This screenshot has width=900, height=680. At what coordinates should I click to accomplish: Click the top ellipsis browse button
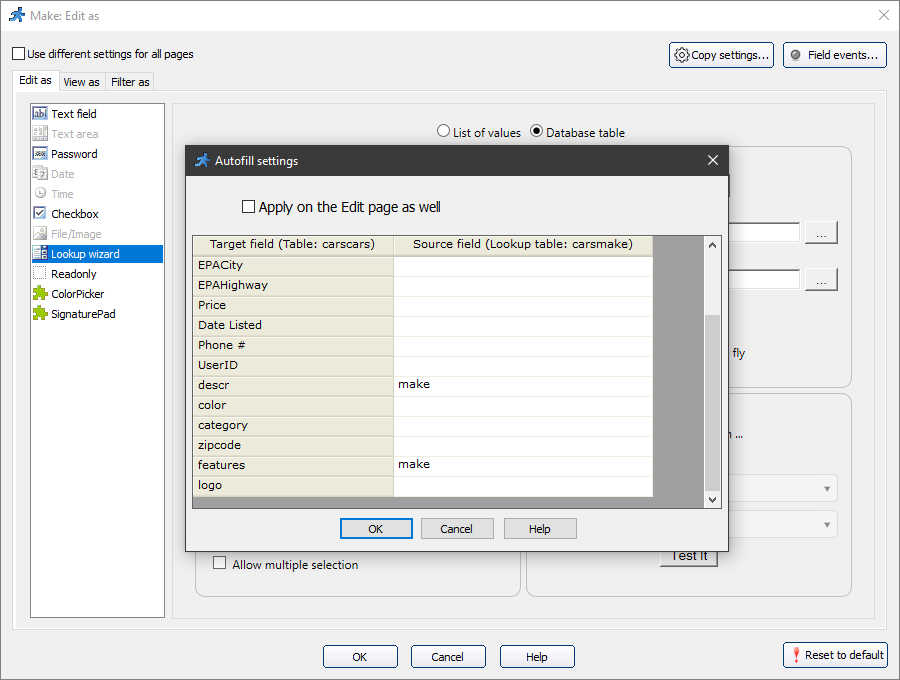[821, 232]
